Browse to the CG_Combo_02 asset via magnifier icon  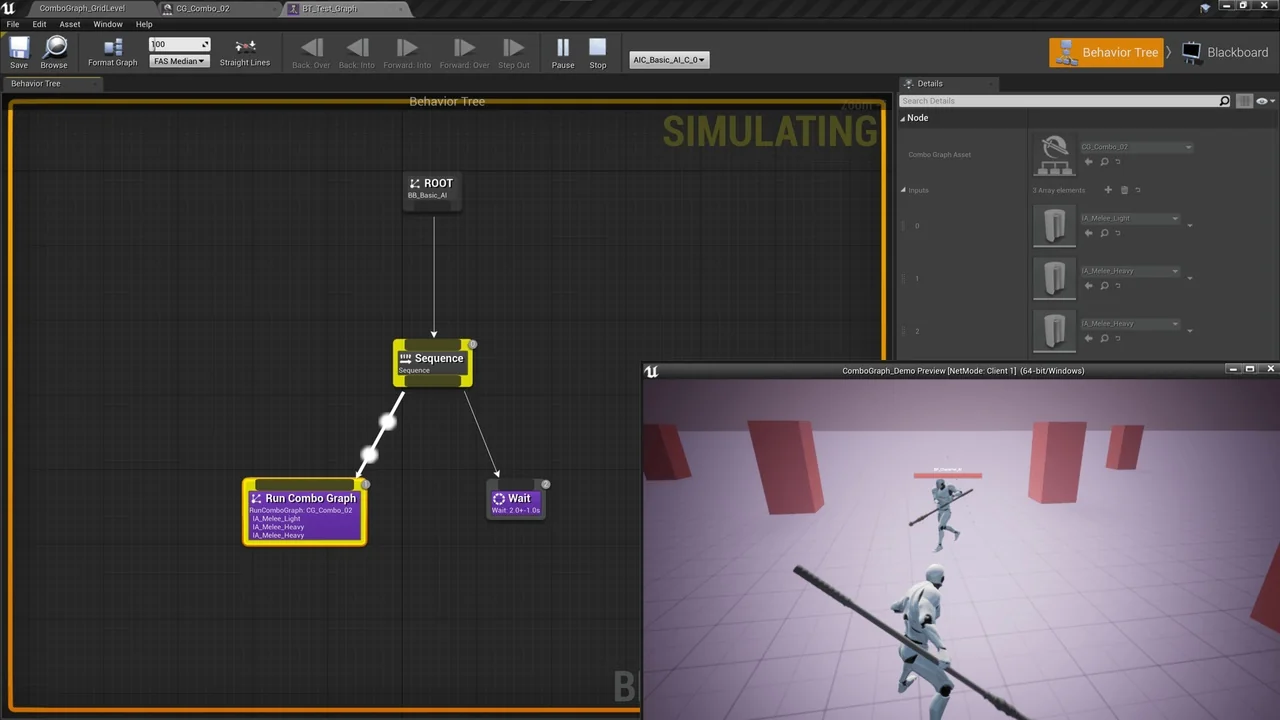(1104, 162)
